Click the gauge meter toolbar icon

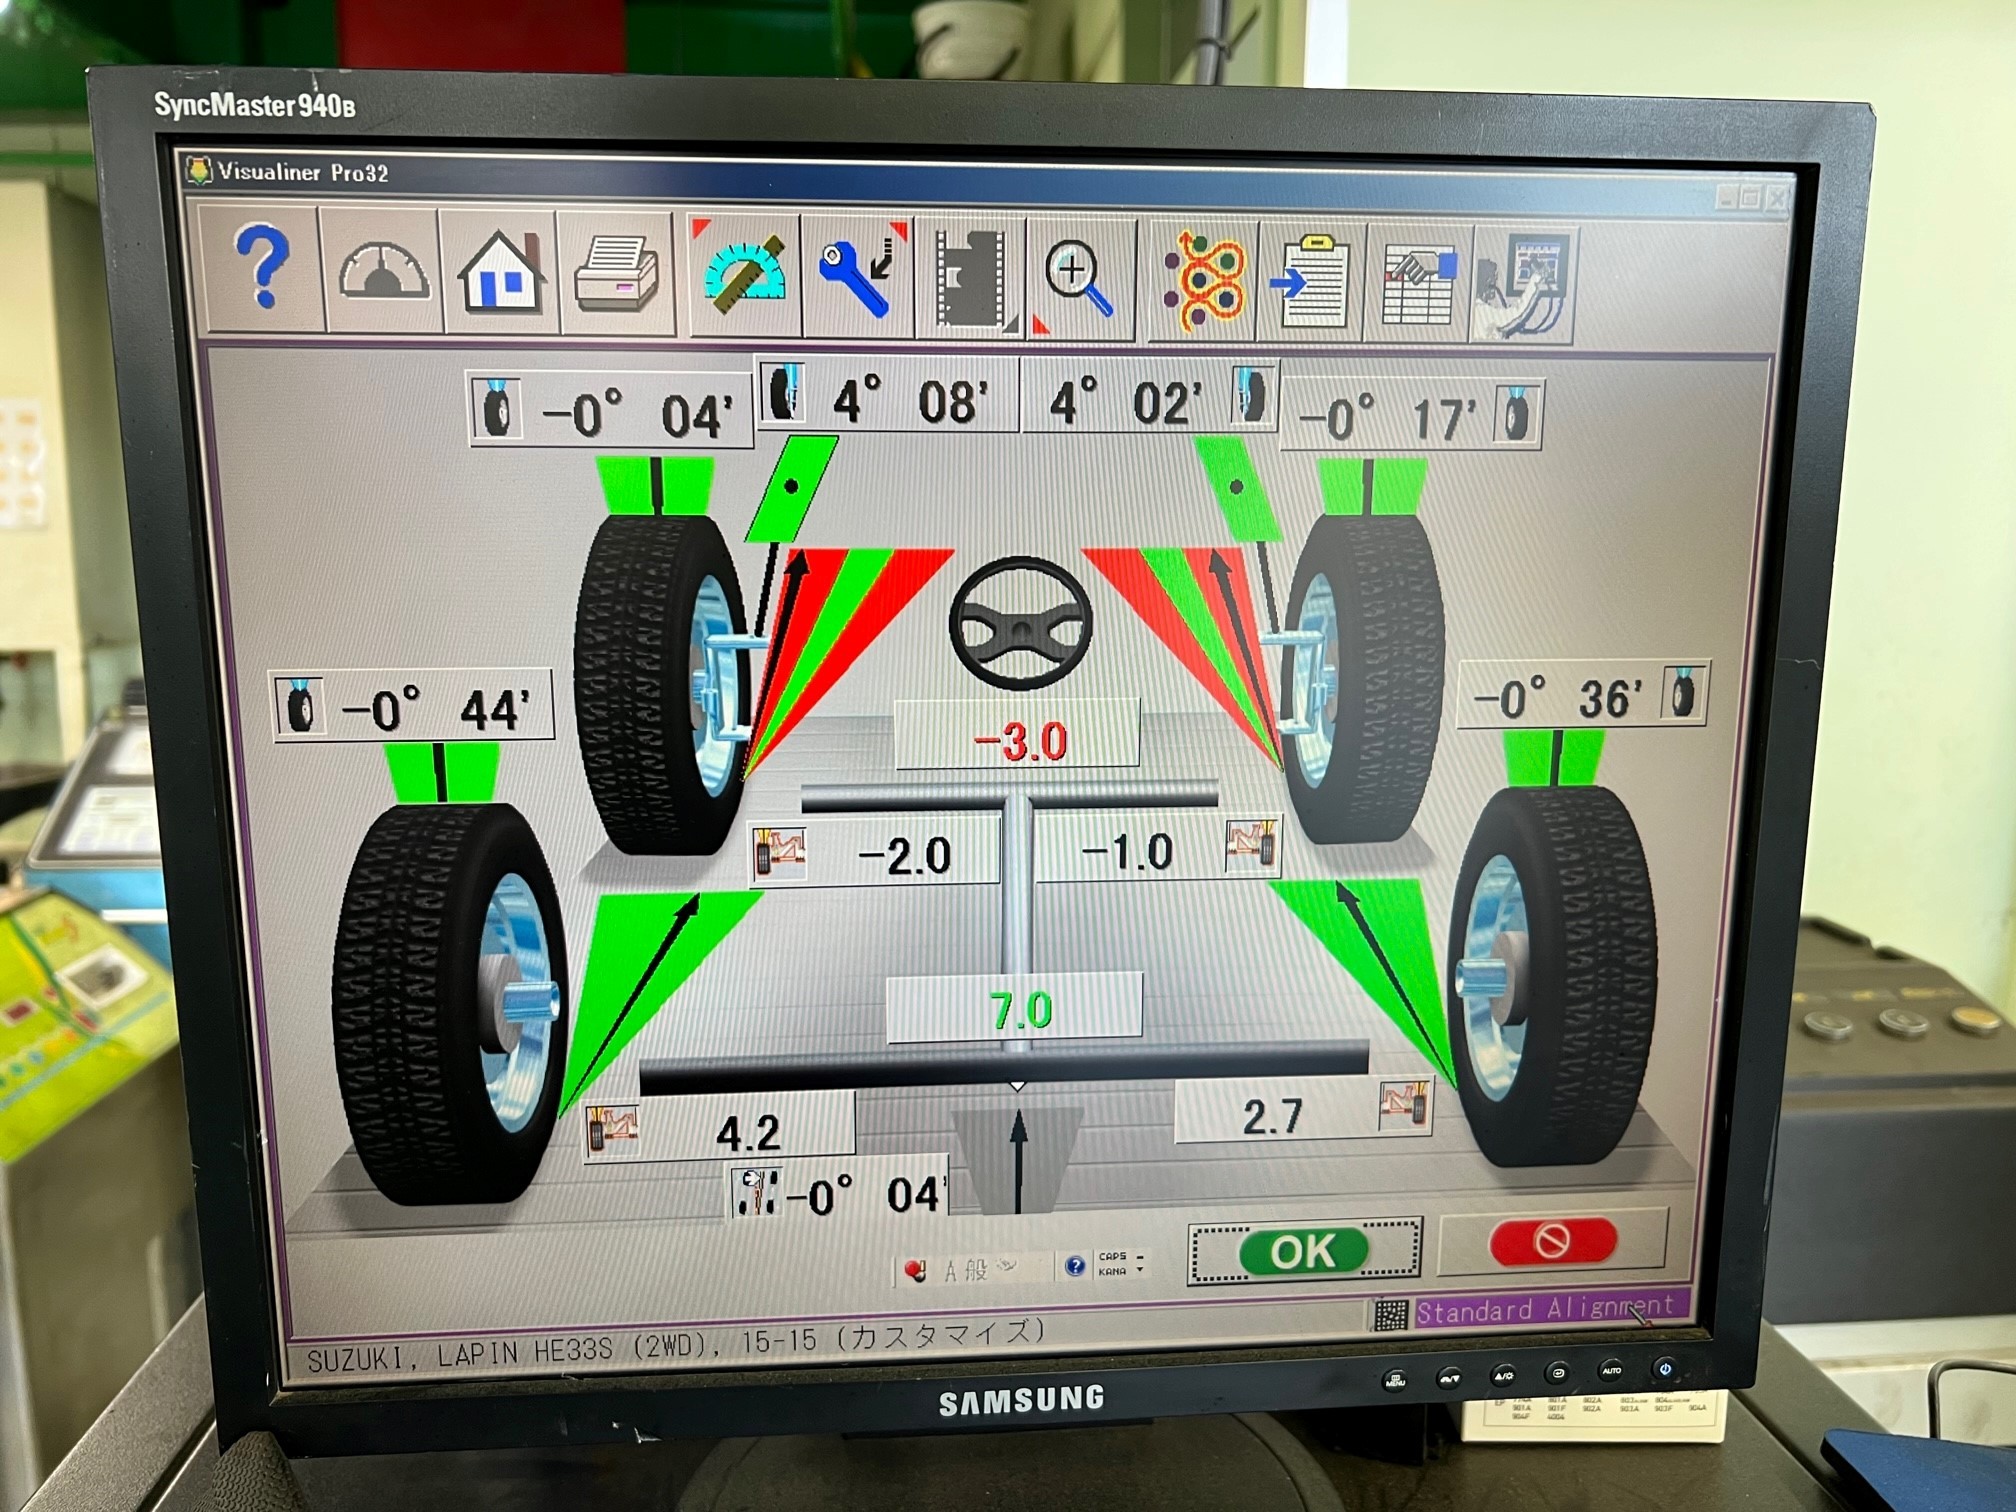click(x=384, y=271)
